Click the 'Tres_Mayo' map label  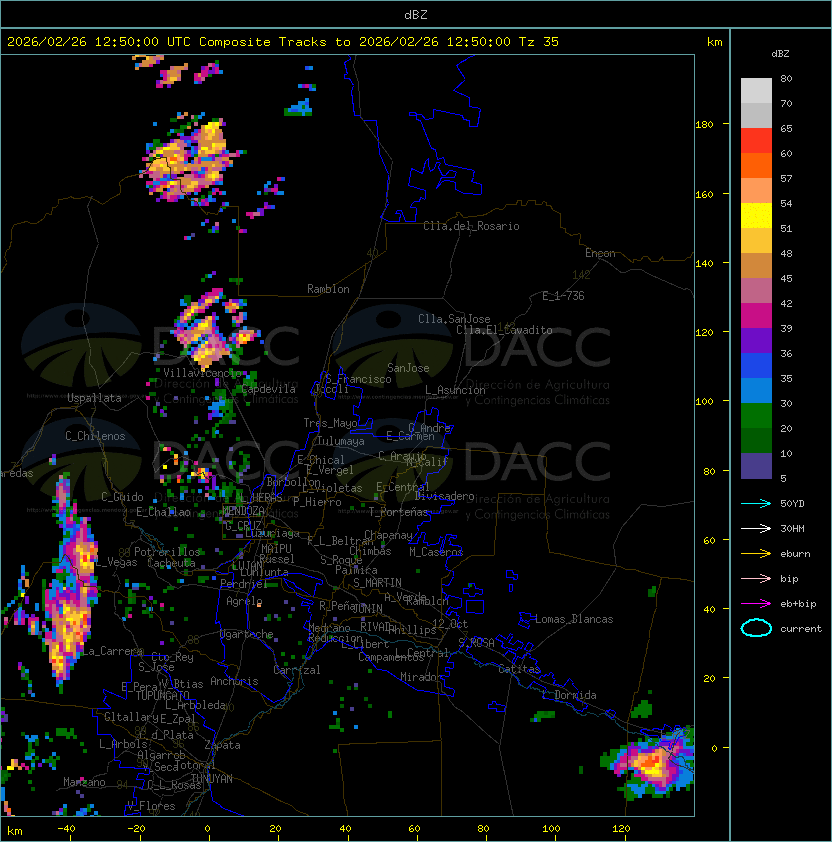tap(330, 423)
